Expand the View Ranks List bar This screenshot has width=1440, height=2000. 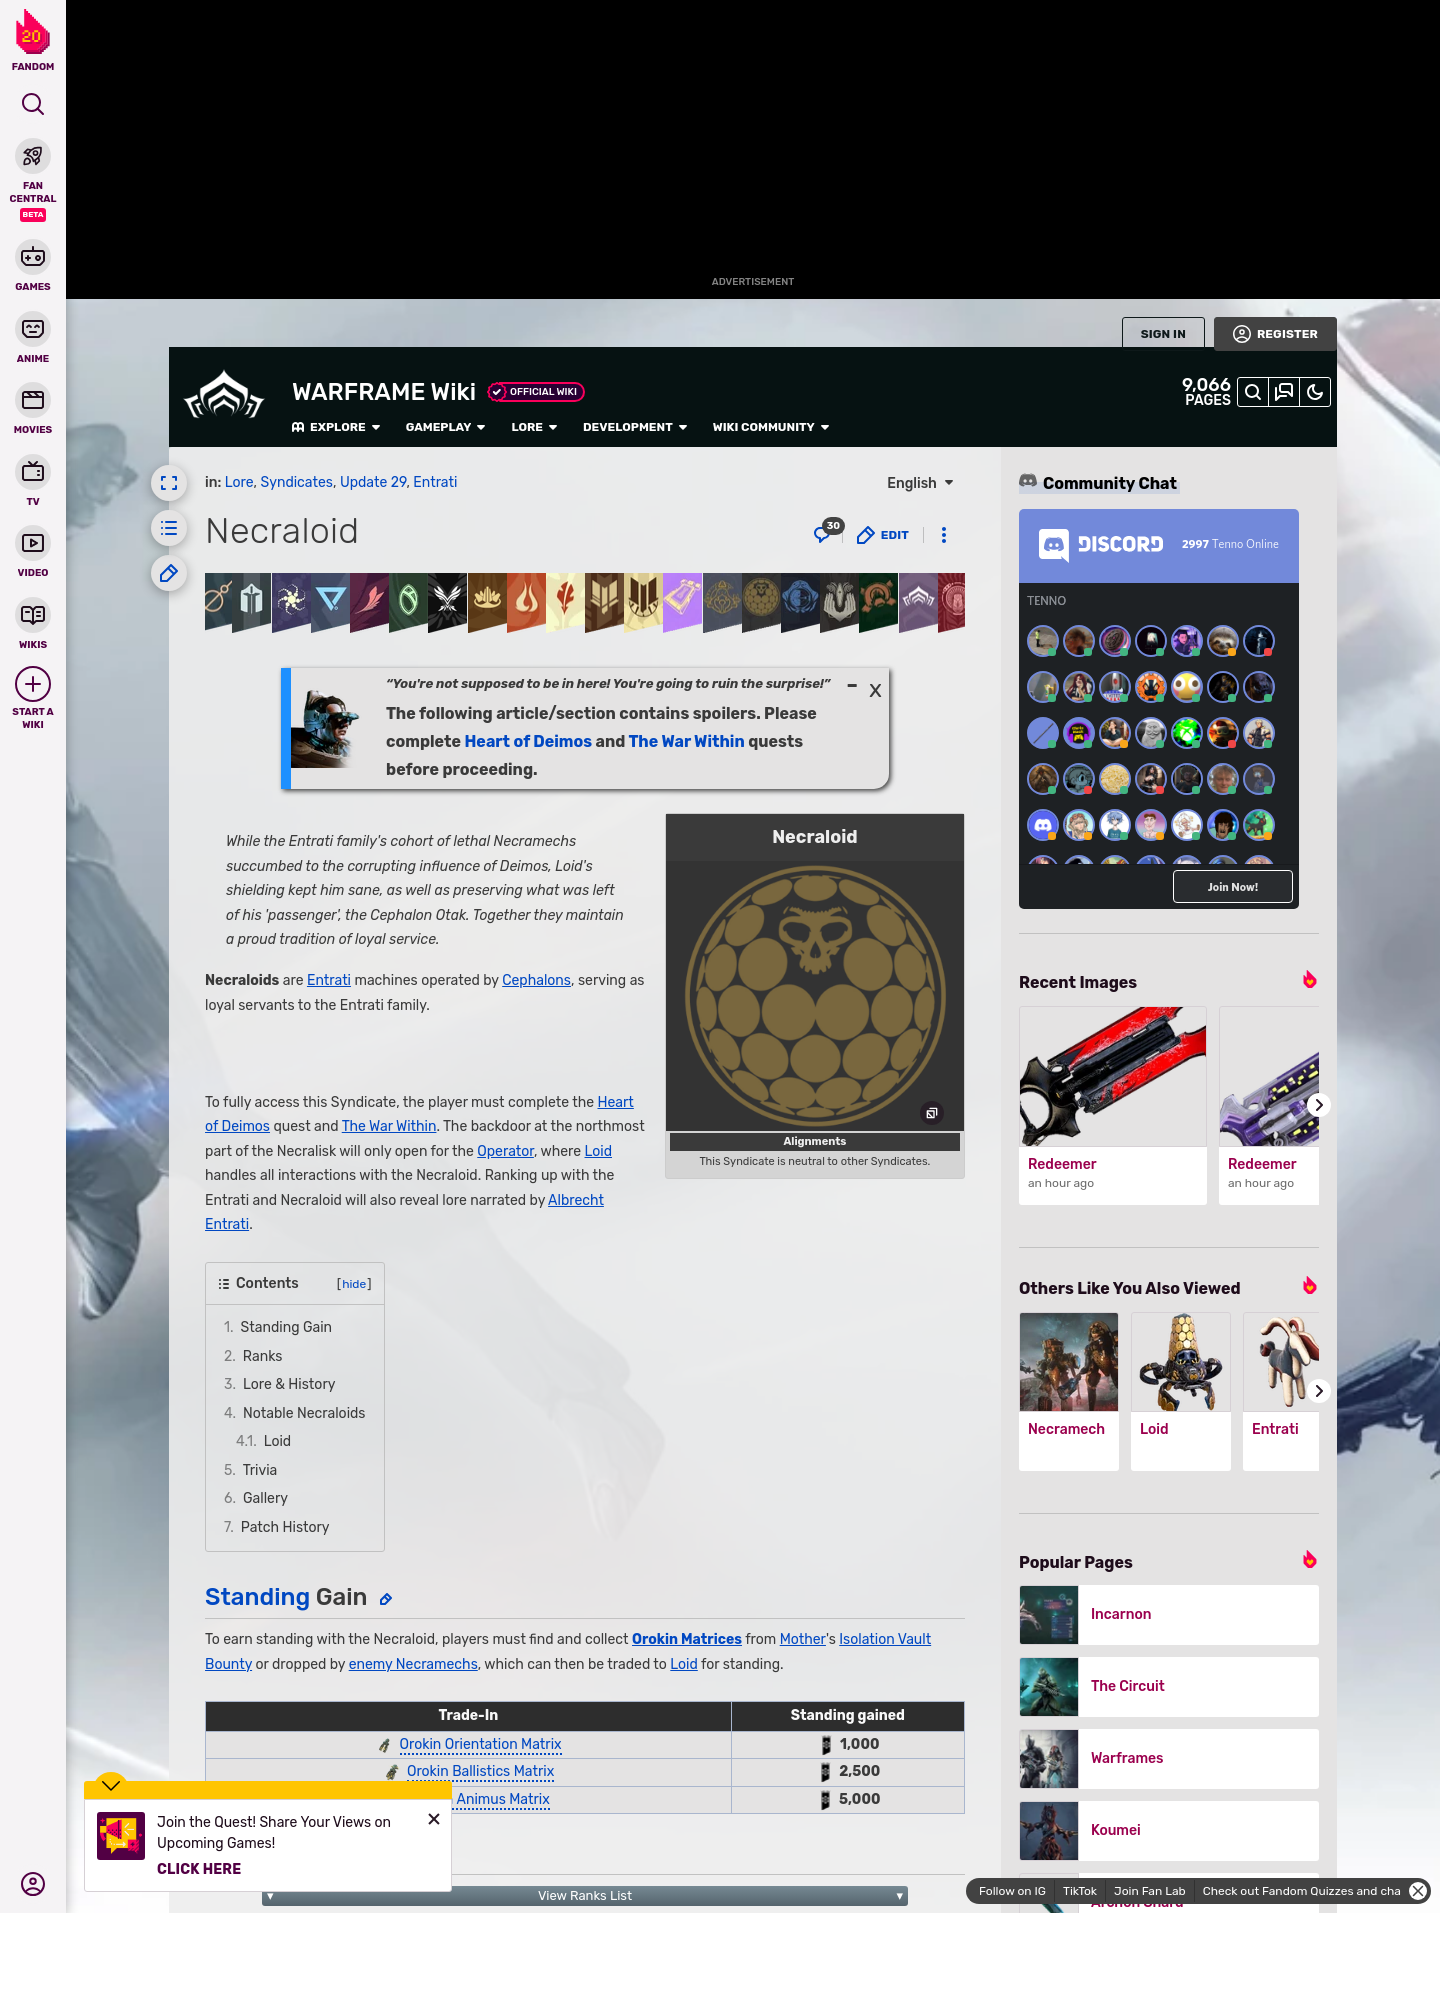[585, 1896]
